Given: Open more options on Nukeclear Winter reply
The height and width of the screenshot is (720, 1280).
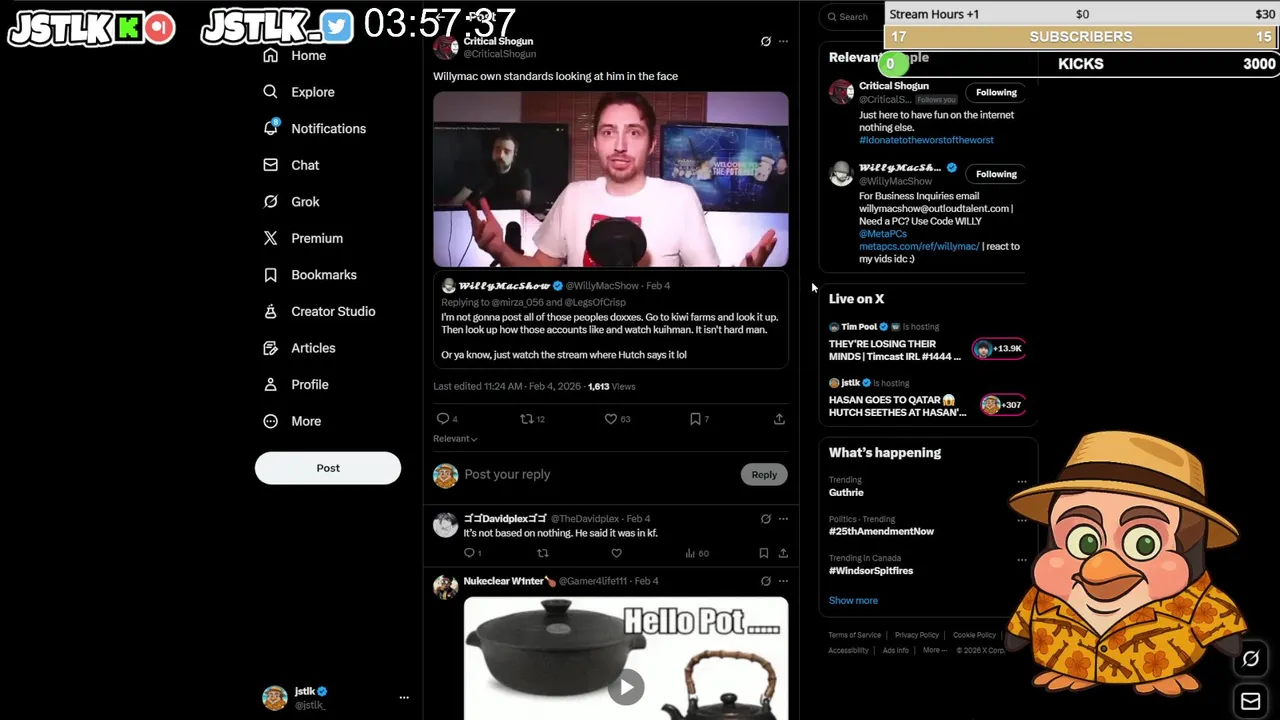Looking at the screenshot, I should [x=783, y=581].
